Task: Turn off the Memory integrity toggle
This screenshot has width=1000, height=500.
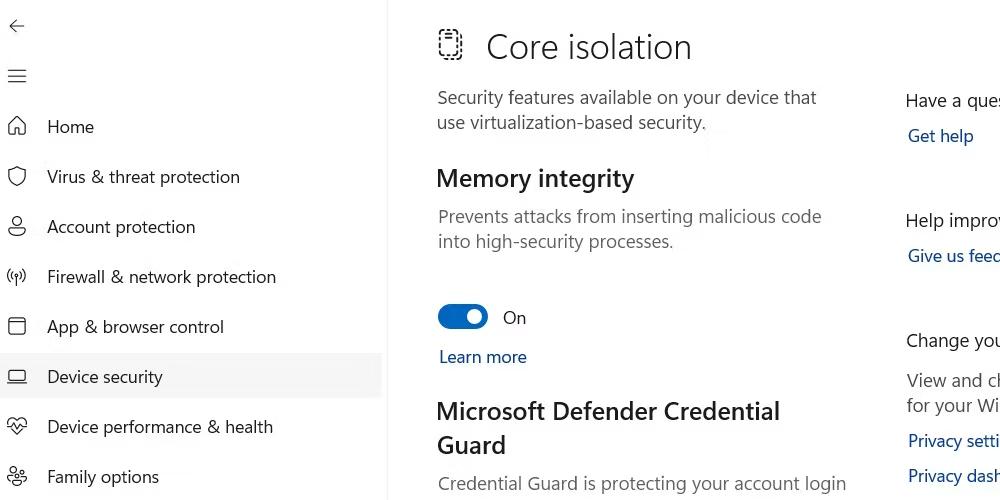Action: 463,317
